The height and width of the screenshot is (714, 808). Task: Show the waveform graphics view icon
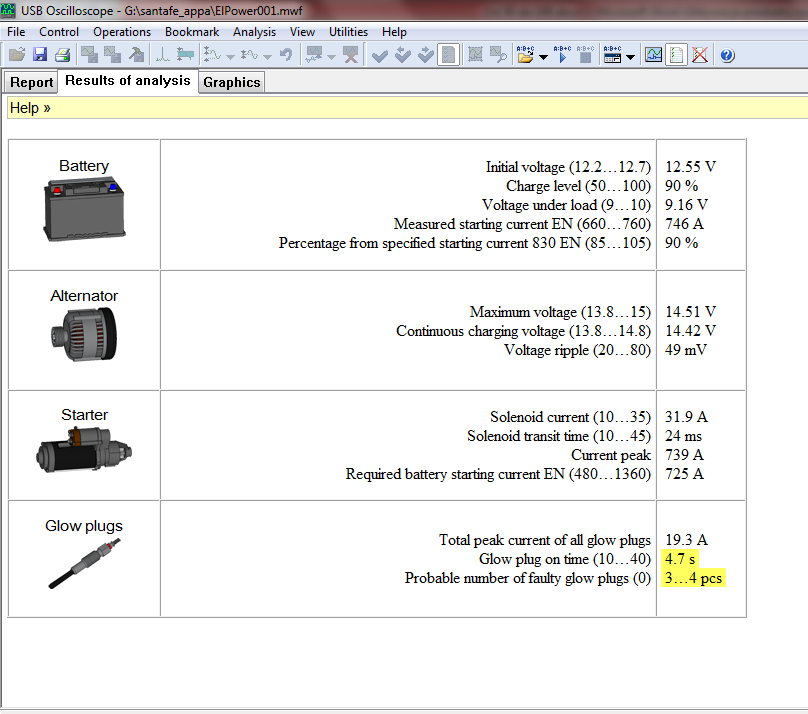coord(654,55)
